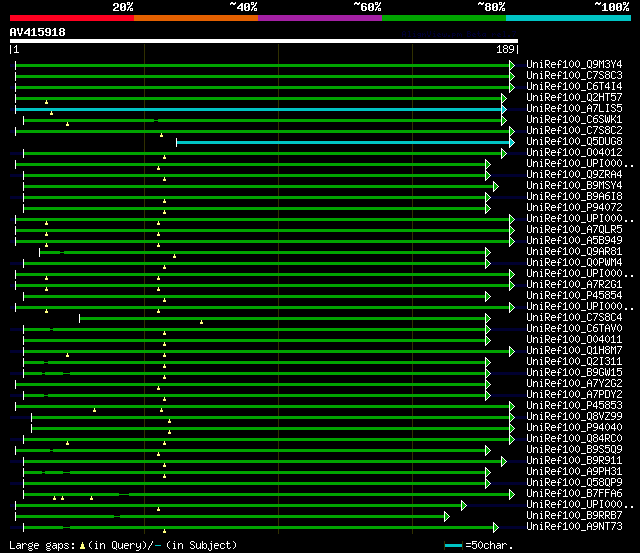Viewport: 640px width, 553px height.
Task: Select the UniRef100_O04011 label
Action: coord(574,340)
